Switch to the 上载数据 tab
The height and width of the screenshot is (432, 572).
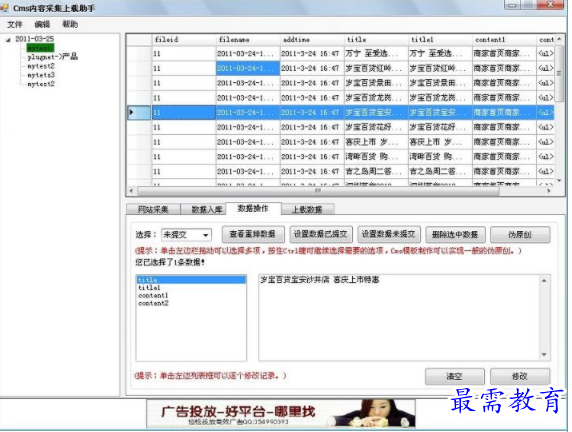tap(307, 209)
